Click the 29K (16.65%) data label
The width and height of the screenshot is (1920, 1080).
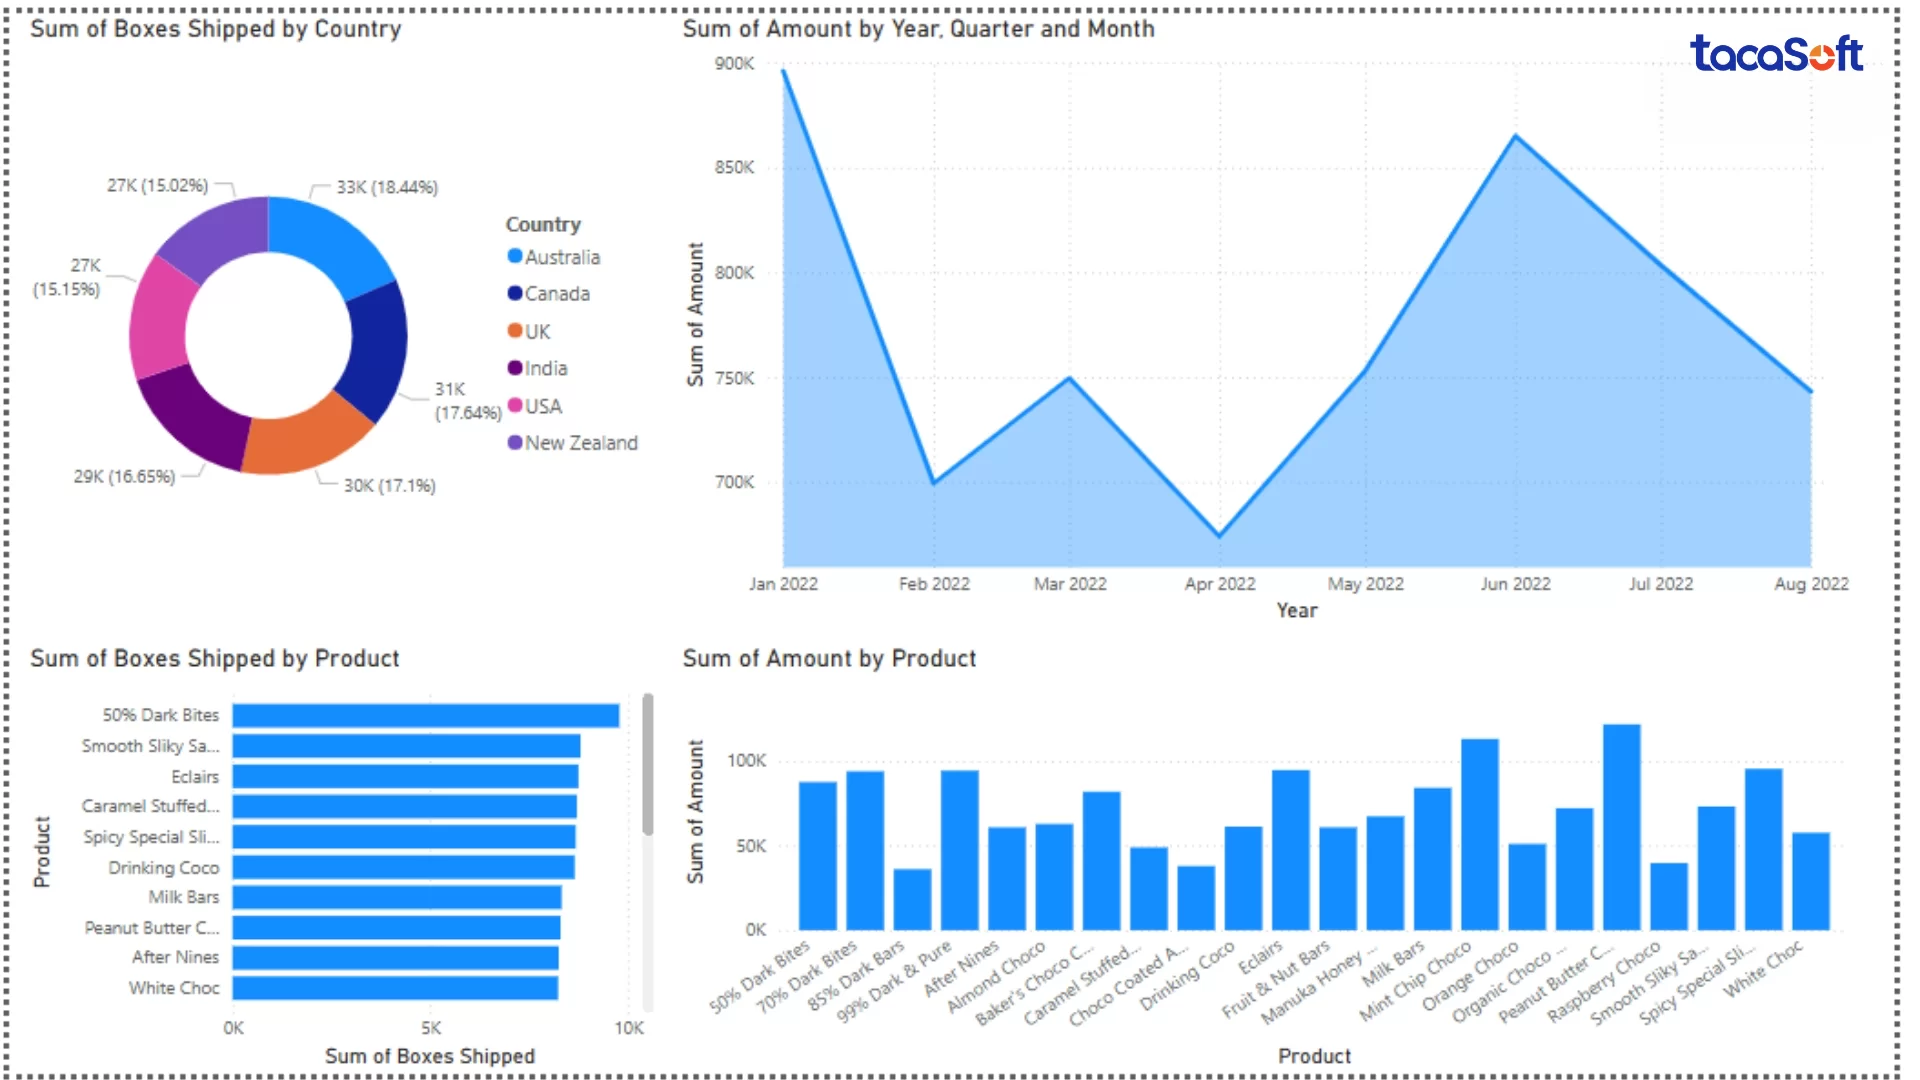tap(124, 477)
